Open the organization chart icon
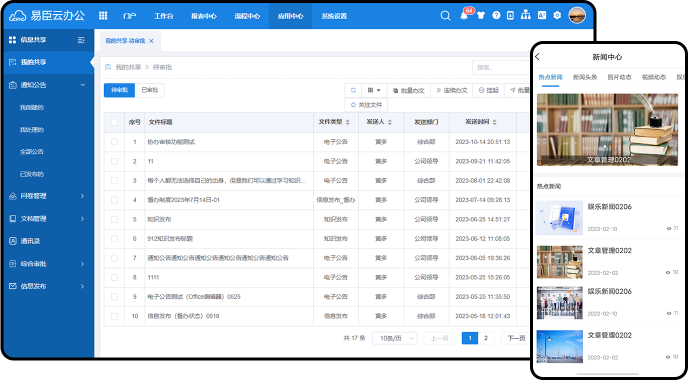The image size is (688, 380). [525, 16]
